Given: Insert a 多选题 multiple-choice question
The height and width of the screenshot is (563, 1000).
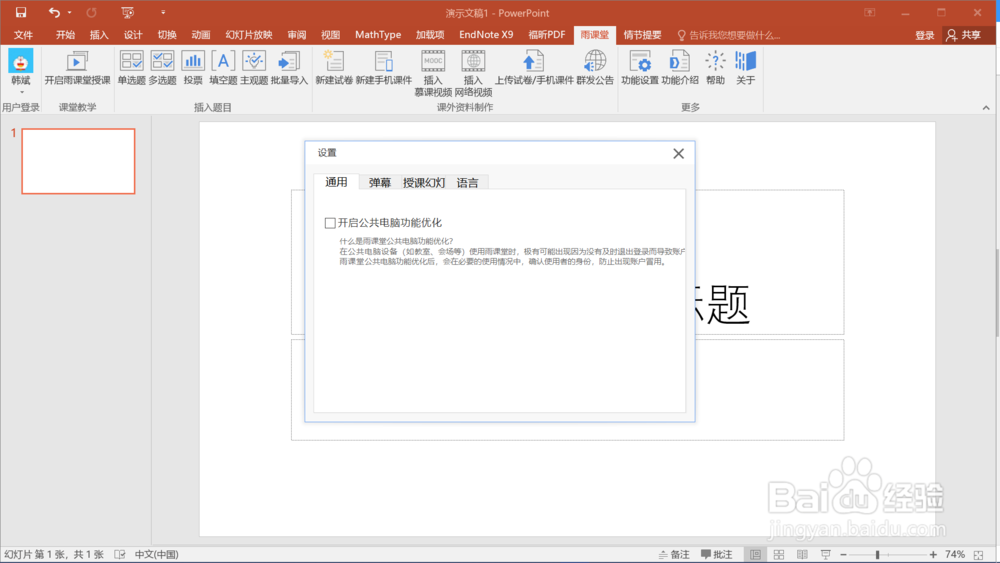Looking at the screenshot, I should 162,68.
